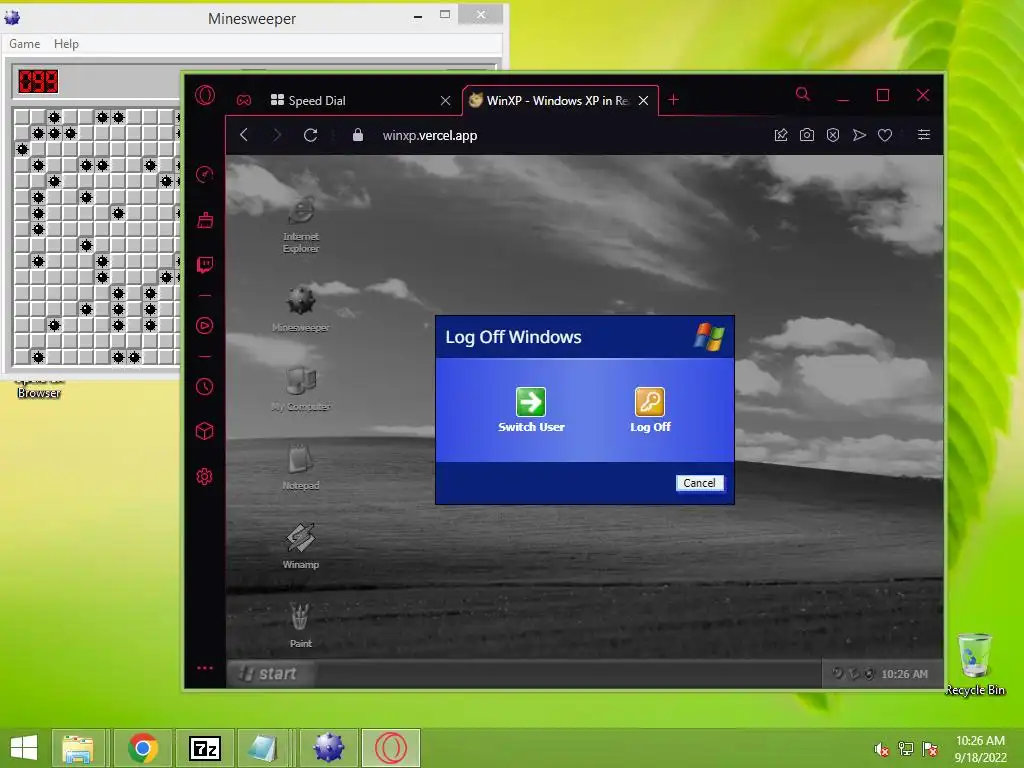Switch to Minesweeper via taskbar mine icon
This screenshot has width=1024, height=768.
click(328, 748)
